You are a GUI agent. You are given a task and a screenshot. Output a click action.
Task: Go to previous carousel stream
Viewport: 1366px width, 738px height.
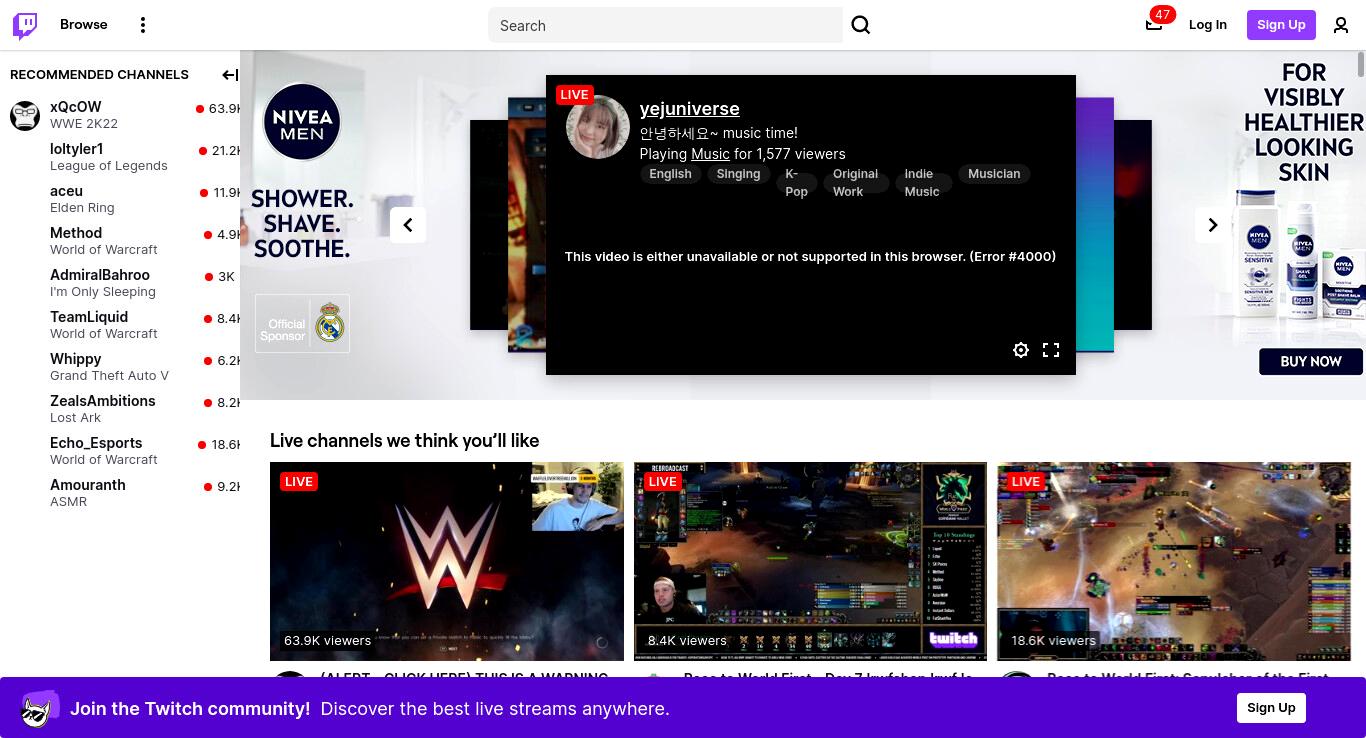pos(408,225)
